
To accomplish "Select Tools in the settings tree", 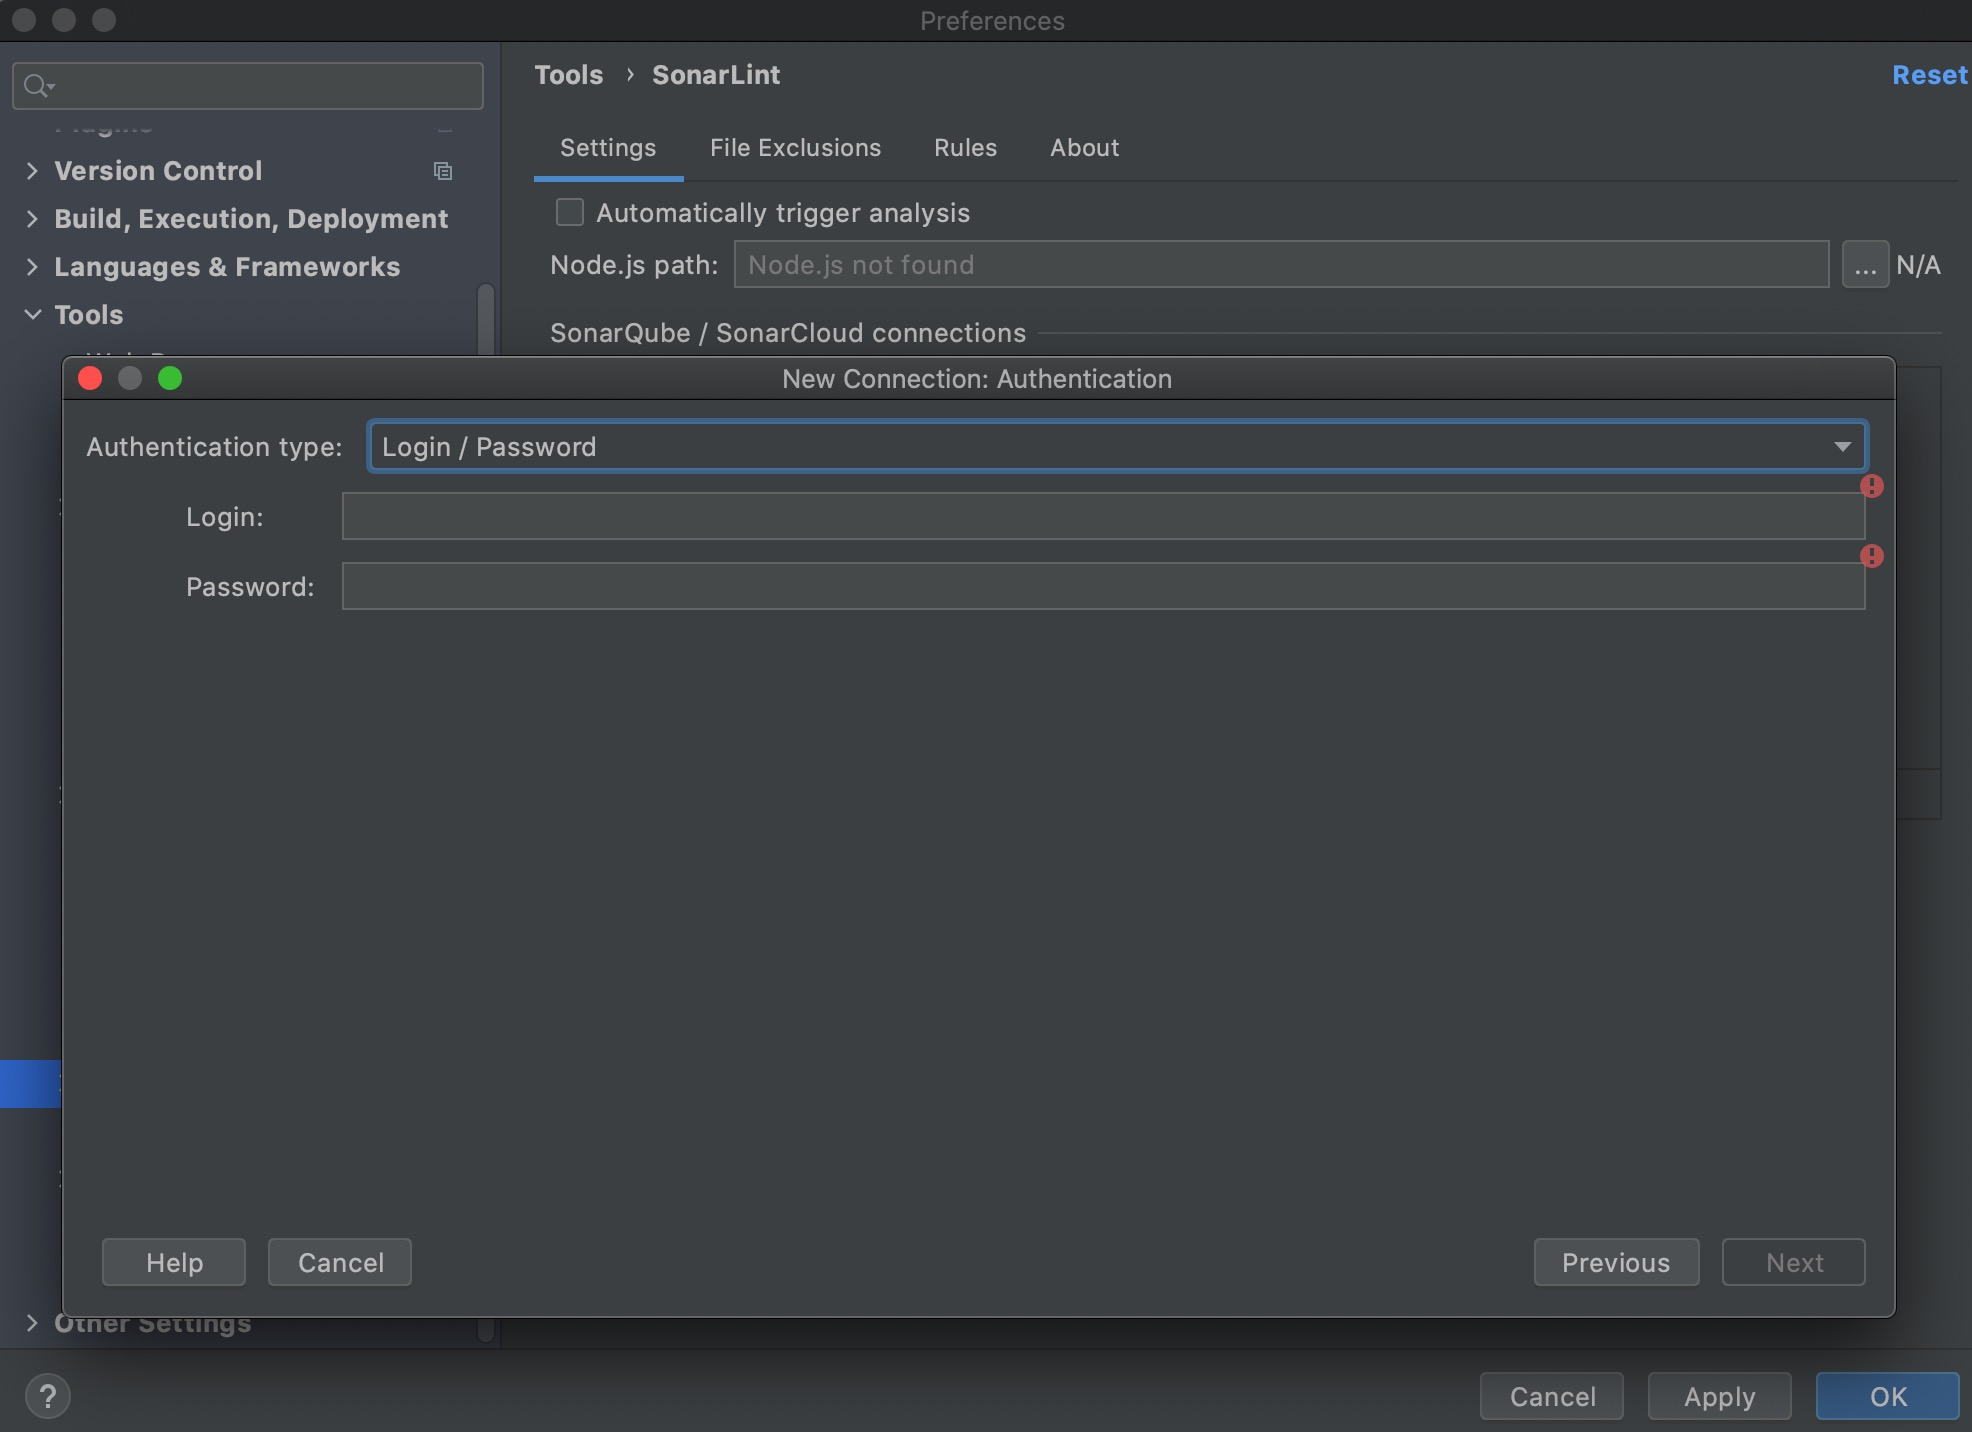I will click(x=89, y=315).
